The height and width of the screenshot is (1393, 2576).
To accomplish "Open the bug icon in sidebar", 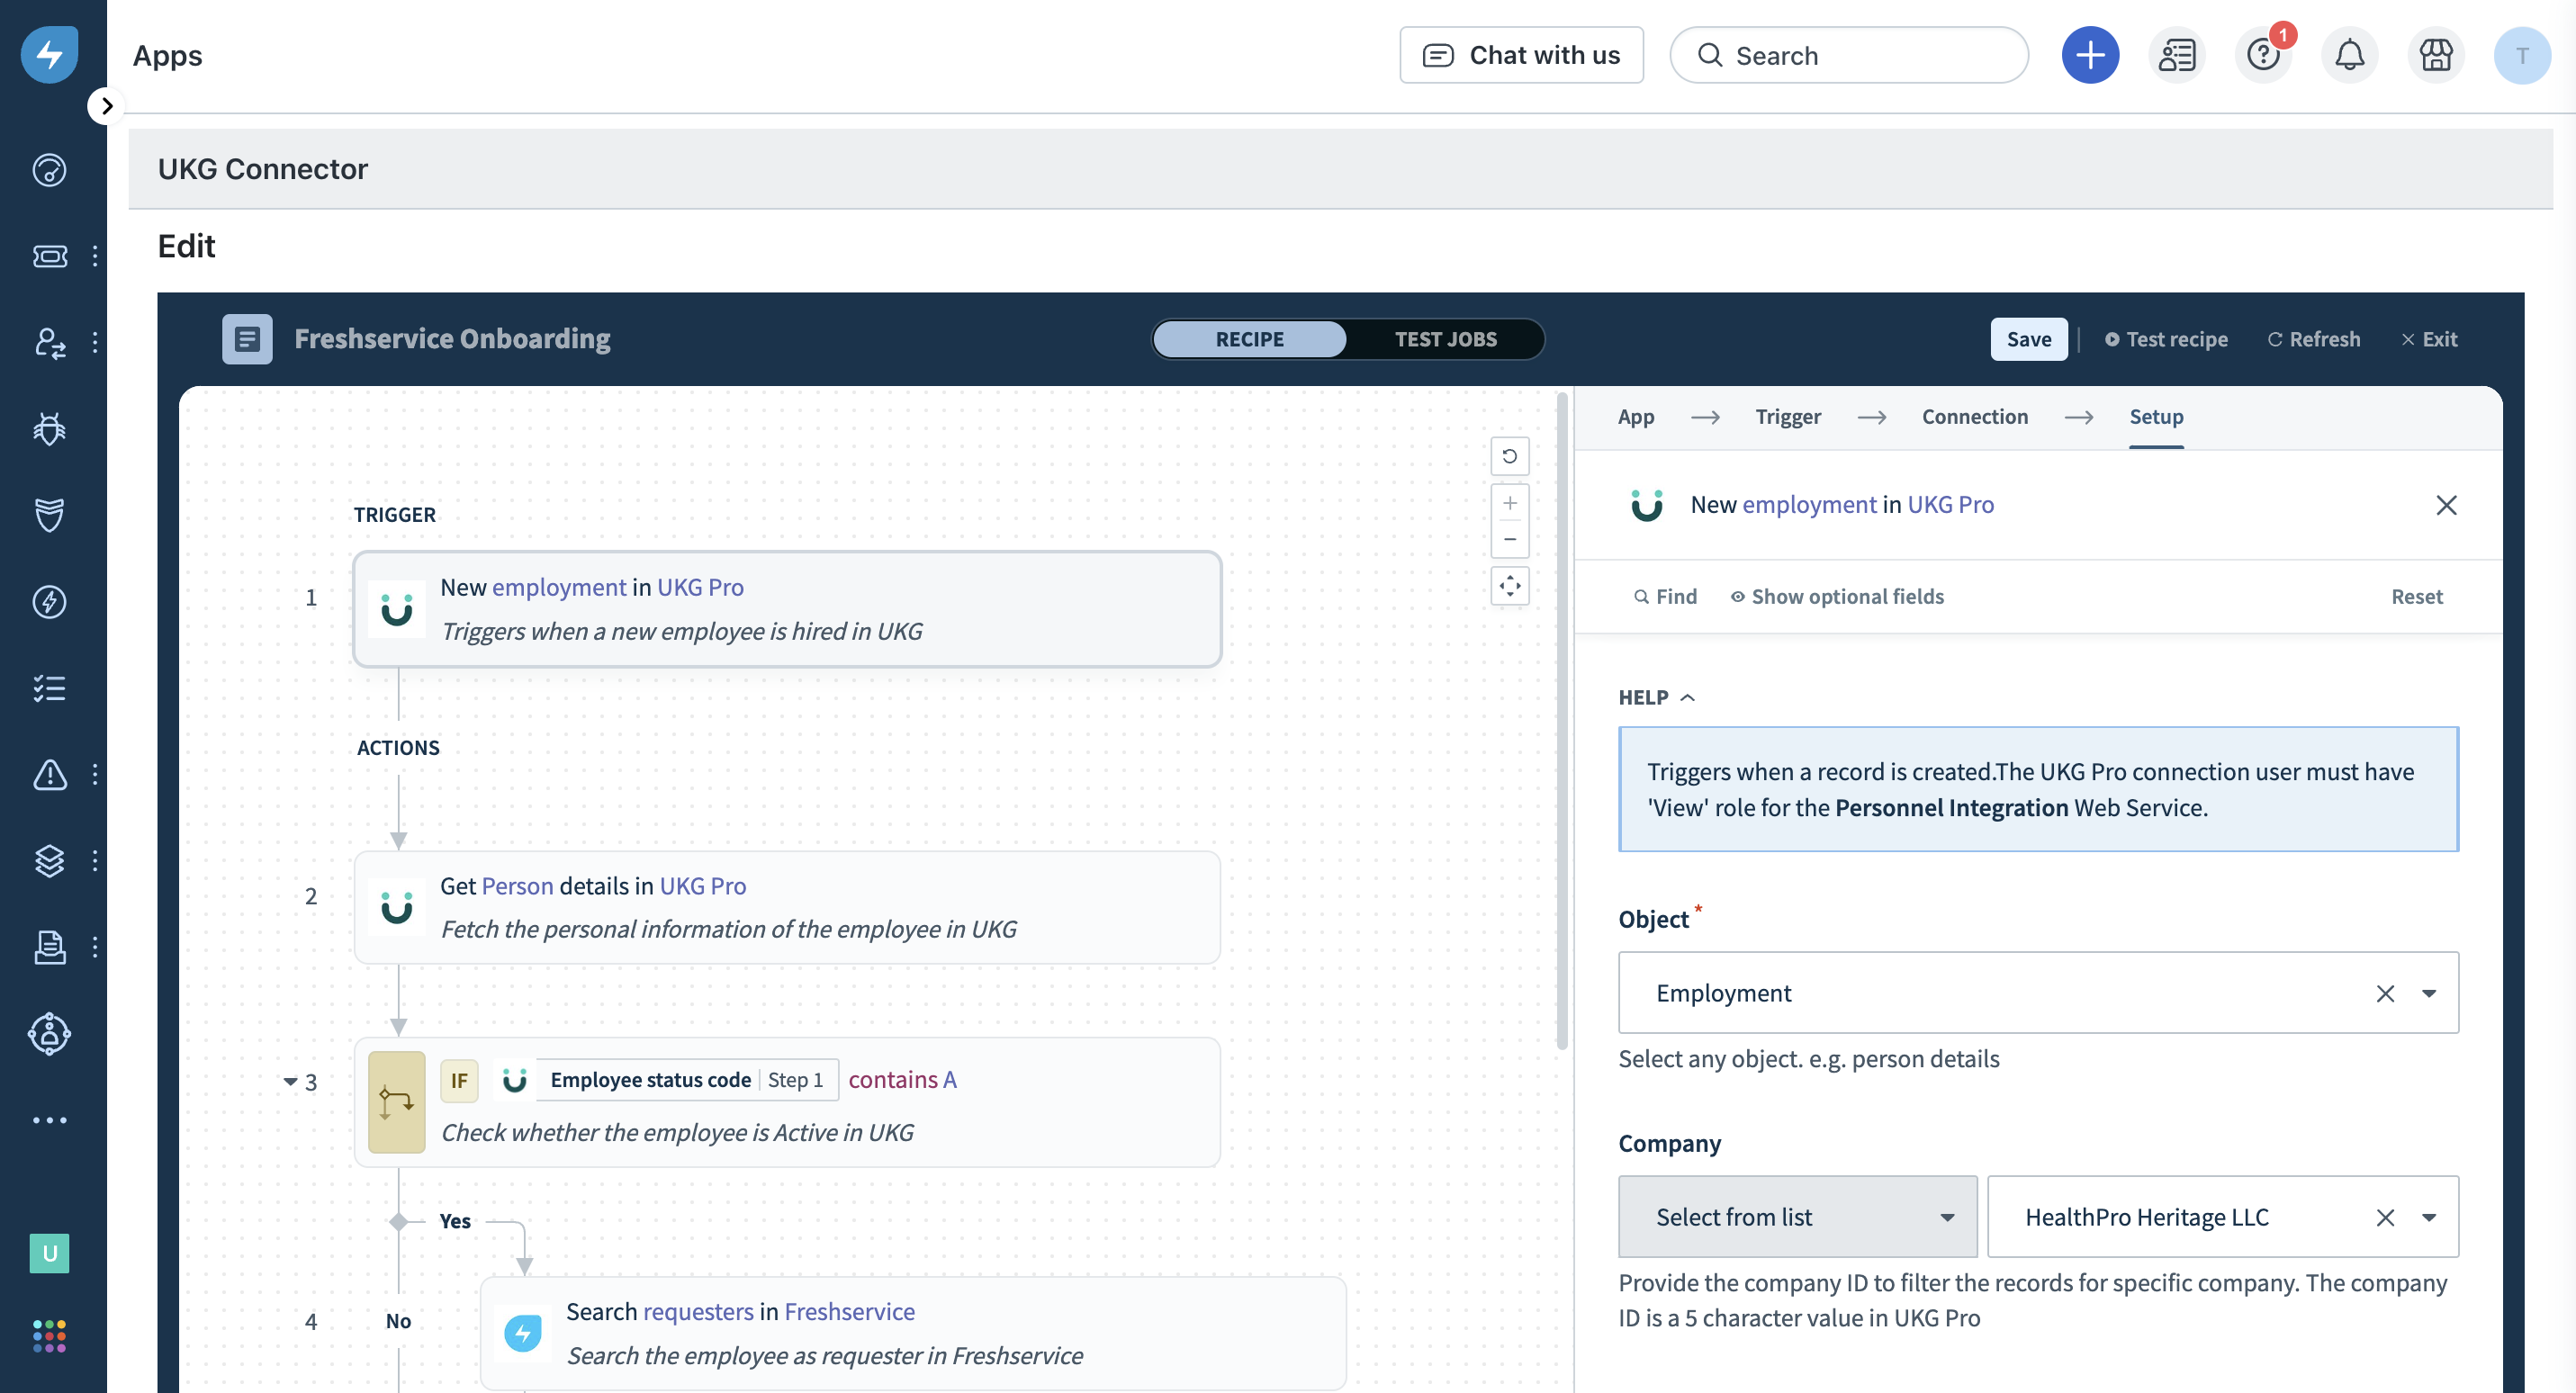I will tap(49, 429).
